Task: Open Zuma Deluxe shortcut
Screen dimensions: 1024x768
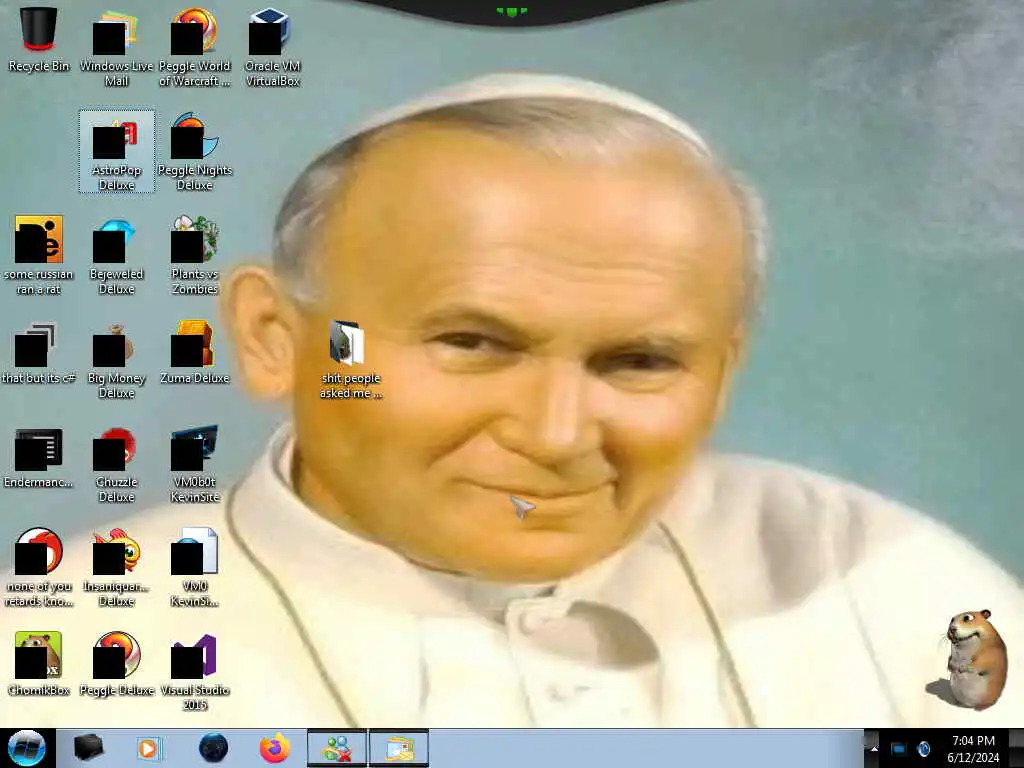Action: coord(195,353)
